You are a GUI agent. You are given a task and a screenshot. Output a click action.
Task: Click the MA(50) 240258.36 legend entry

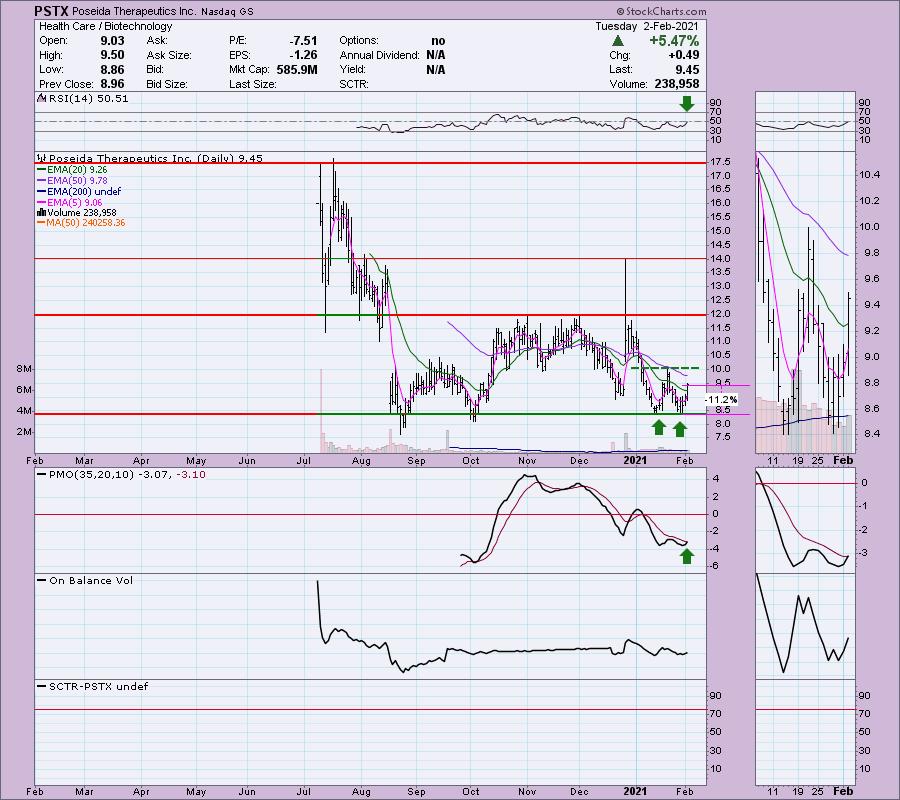coord(81,223)
